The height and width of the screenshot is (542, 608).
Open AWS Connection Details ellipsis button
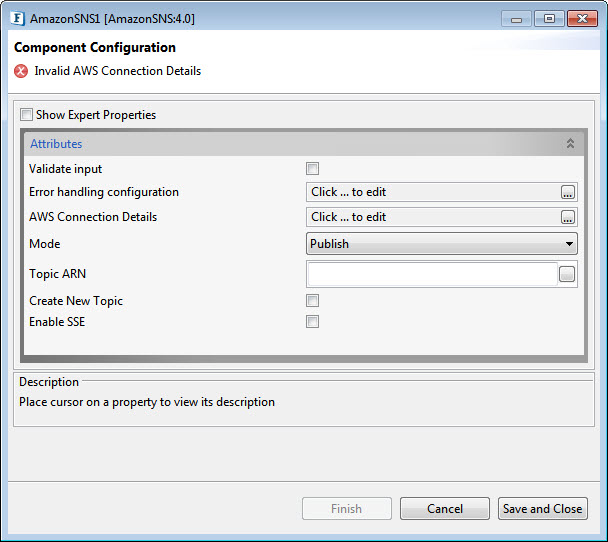tap(568, 217)
